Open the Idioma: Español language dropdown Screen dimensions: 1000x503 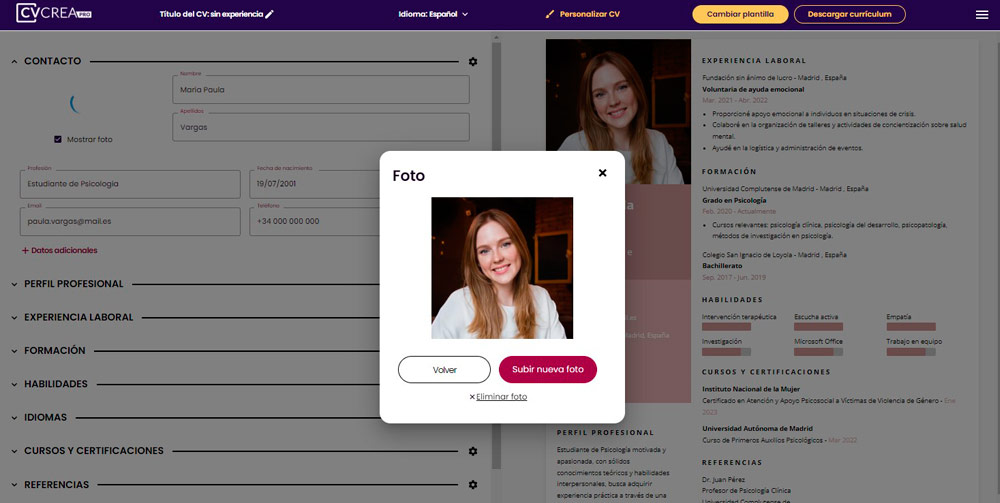pyautogui.click(x=433, y=14)
